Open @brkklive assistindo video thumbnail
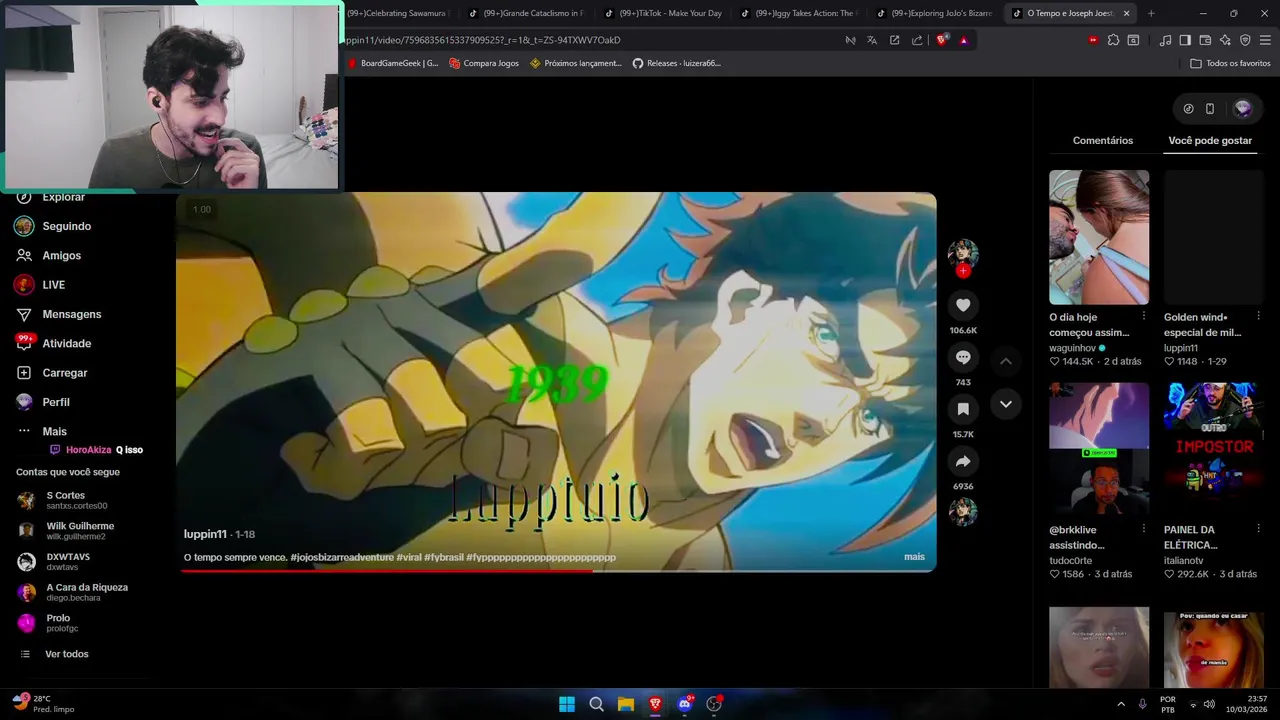 (x=1099, y=449)
